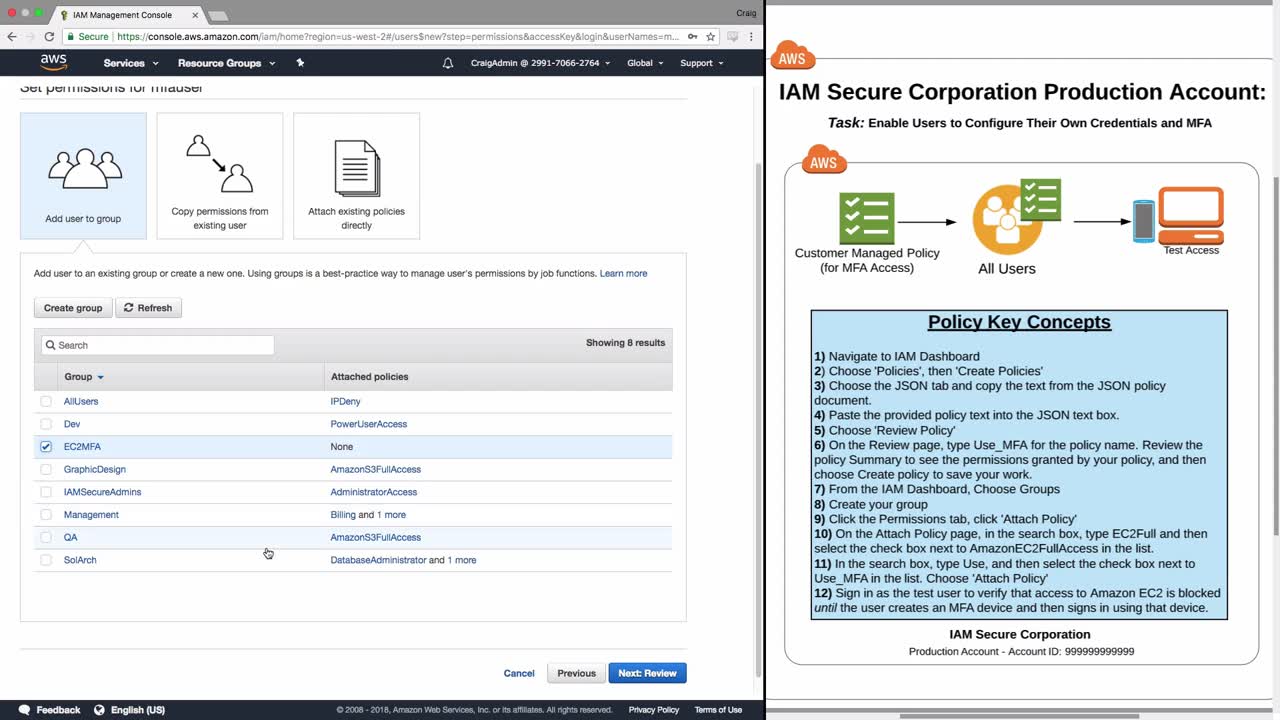This screenshot has width=1280, height=720.
Task: Expand the Services menu
Action: [x=131, y=63]
